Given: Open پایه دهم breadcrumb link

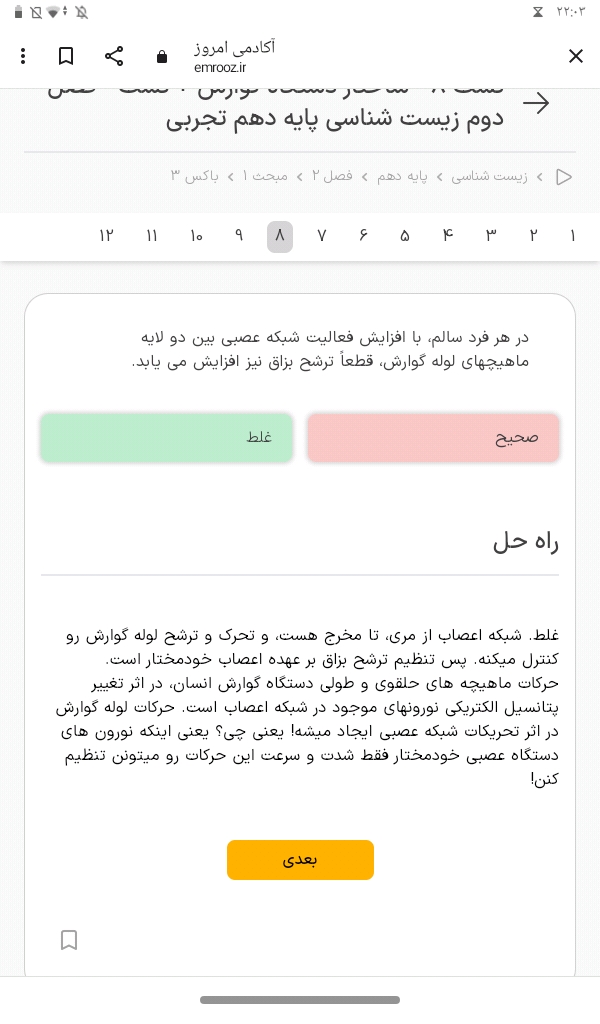Looking at the screenshot, I should (x=403, y=177).
